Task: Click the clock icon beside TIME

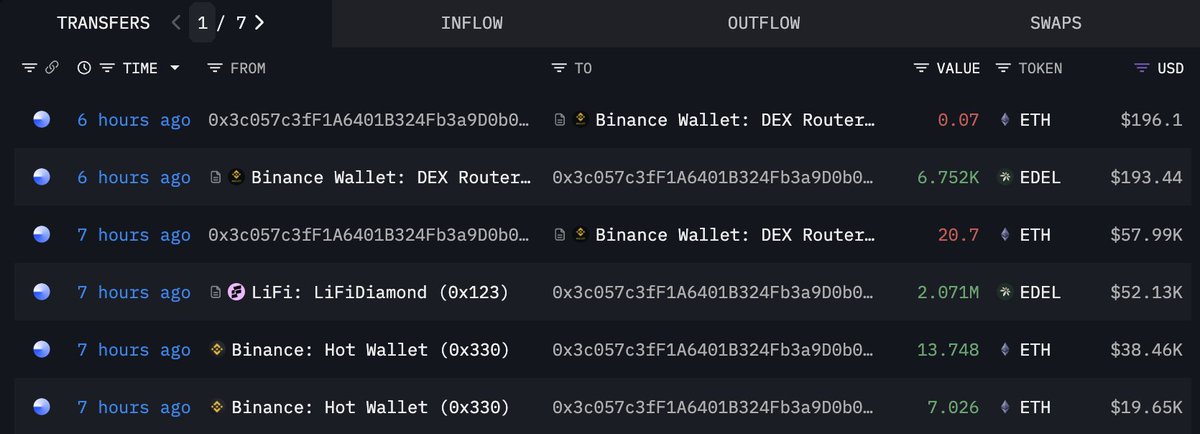Action: click(x=84, y=68)
